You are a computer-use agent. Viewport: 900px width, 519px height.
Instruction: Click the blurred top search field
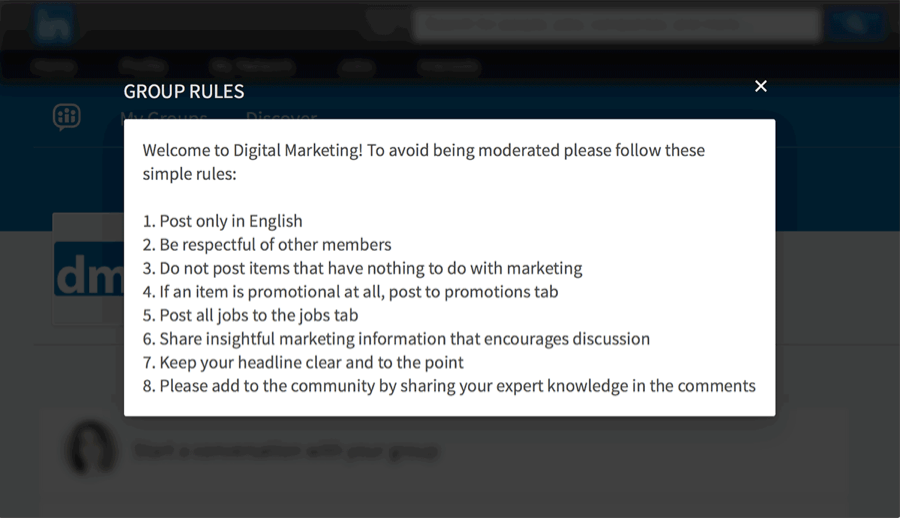[616, 25]
